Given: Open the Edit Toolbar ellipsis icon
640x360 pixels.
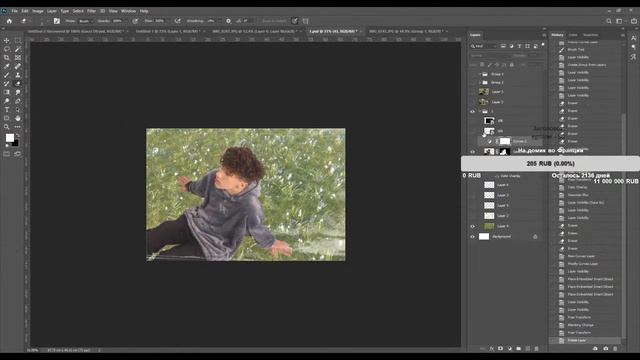Looking at the screenshot, I should pyautogui.click(x=18, y=127).
